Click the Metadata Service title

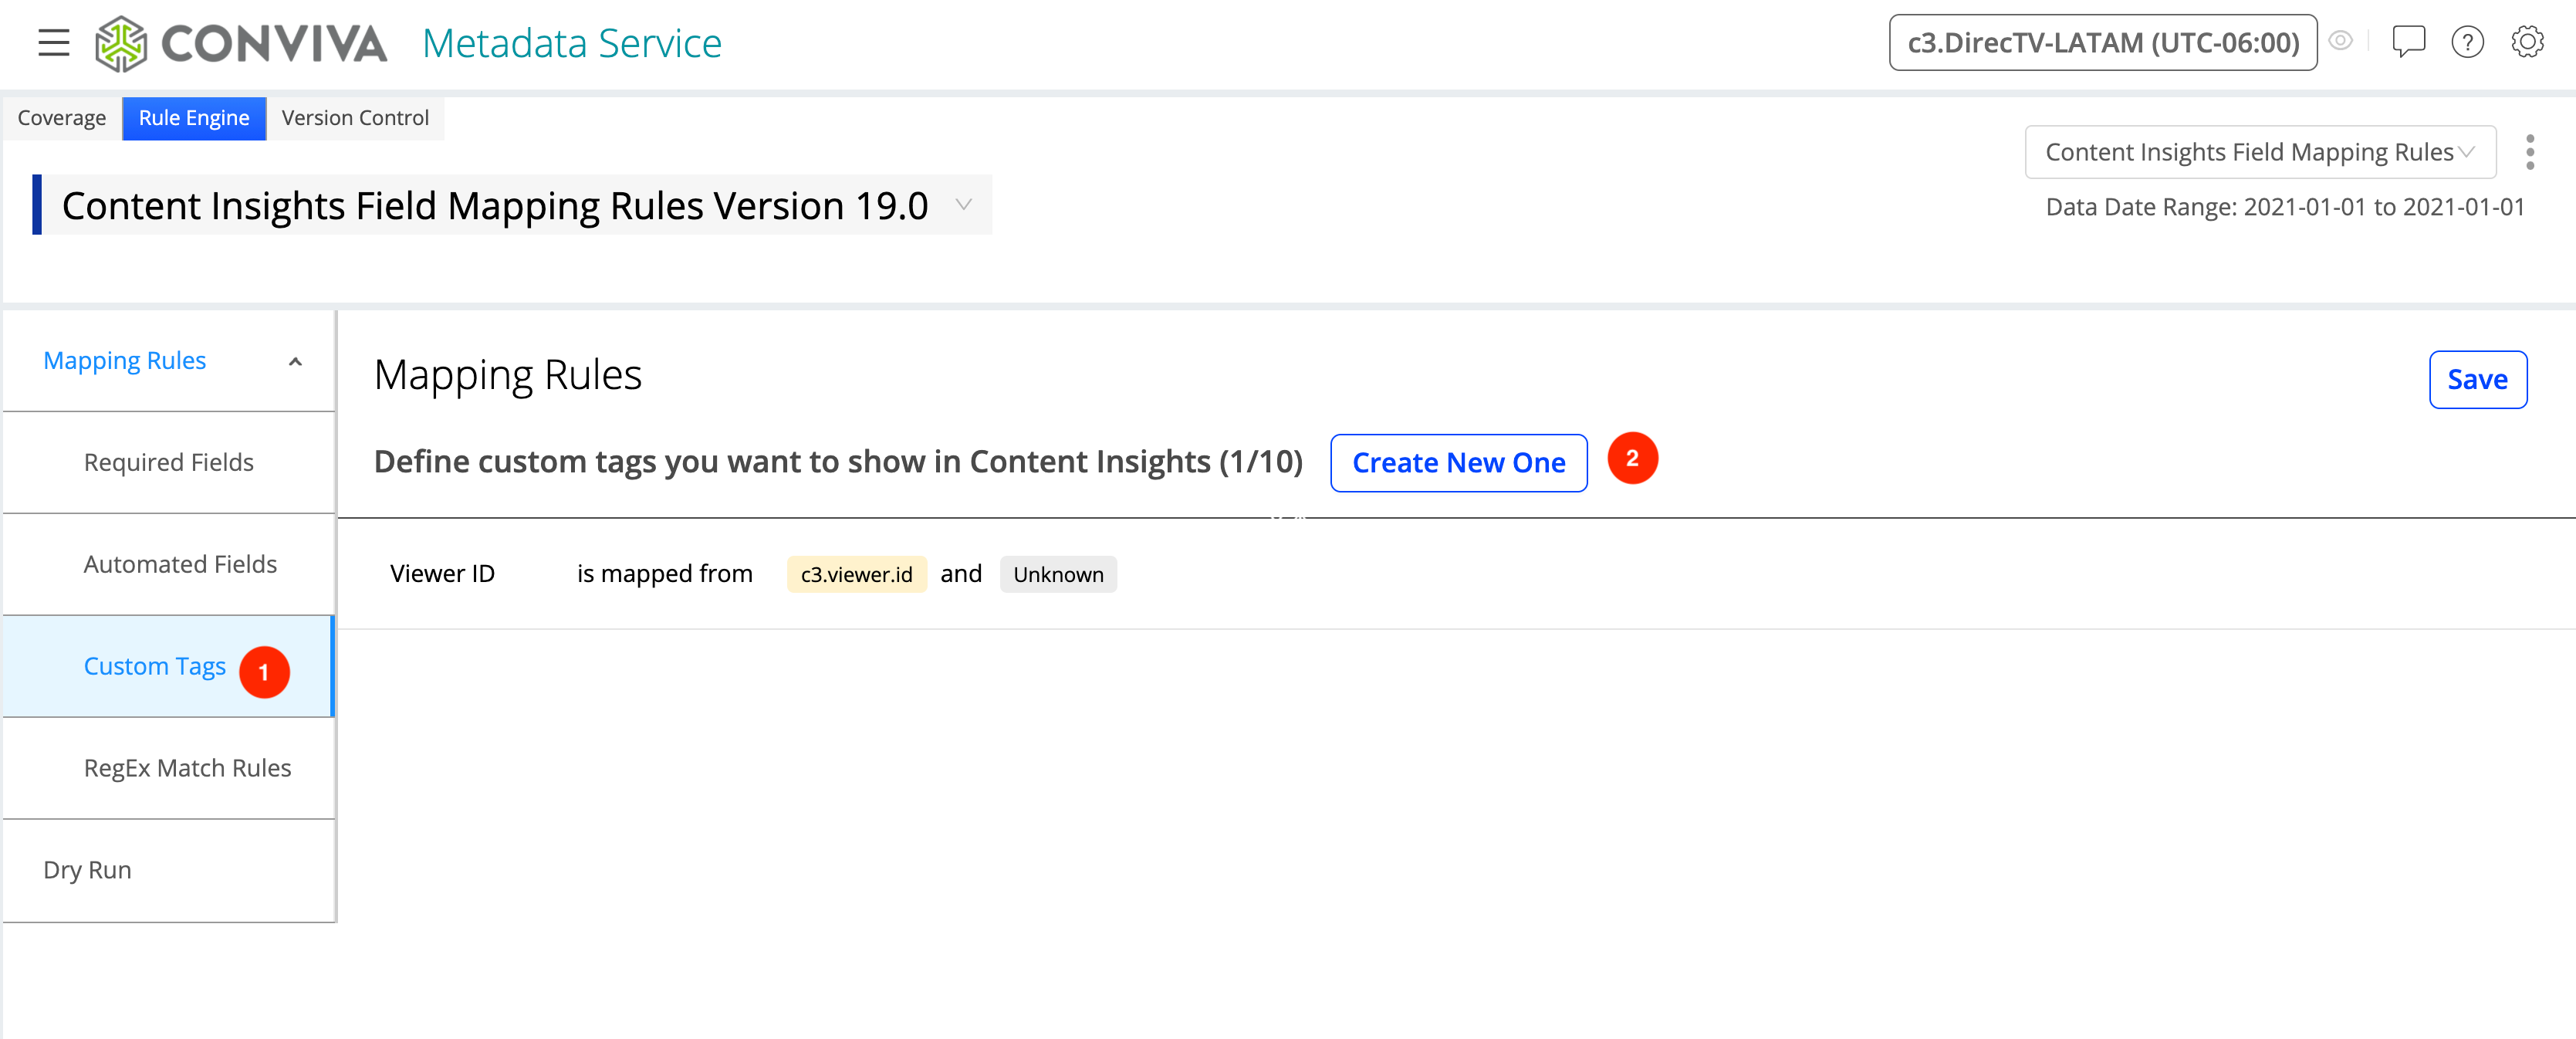click(572, 43)
